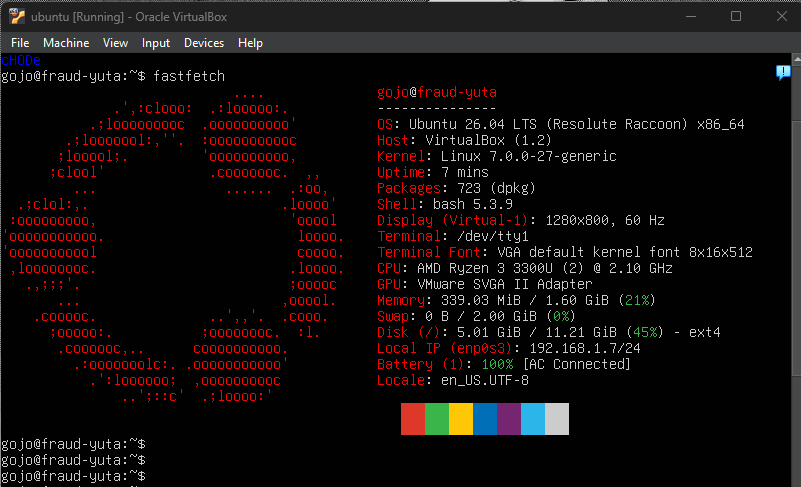Click the red 'gojo@fraud-yuta' header
801x487 pixels.
point(437,92)
